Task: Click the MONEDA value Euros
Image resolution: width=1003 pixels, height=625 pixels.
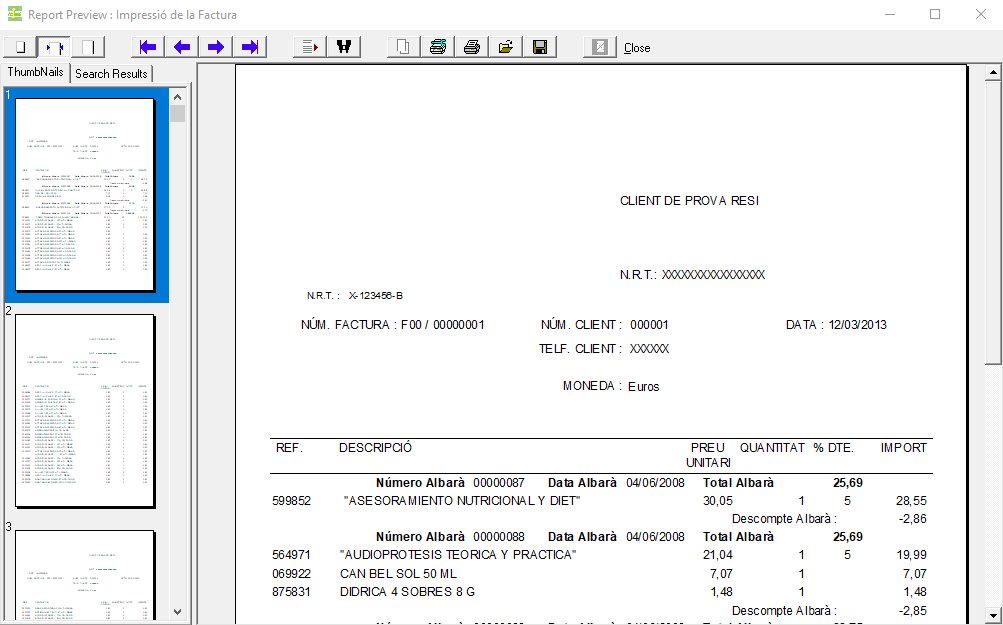Action: pyautogui.click(x=644, y=386)
